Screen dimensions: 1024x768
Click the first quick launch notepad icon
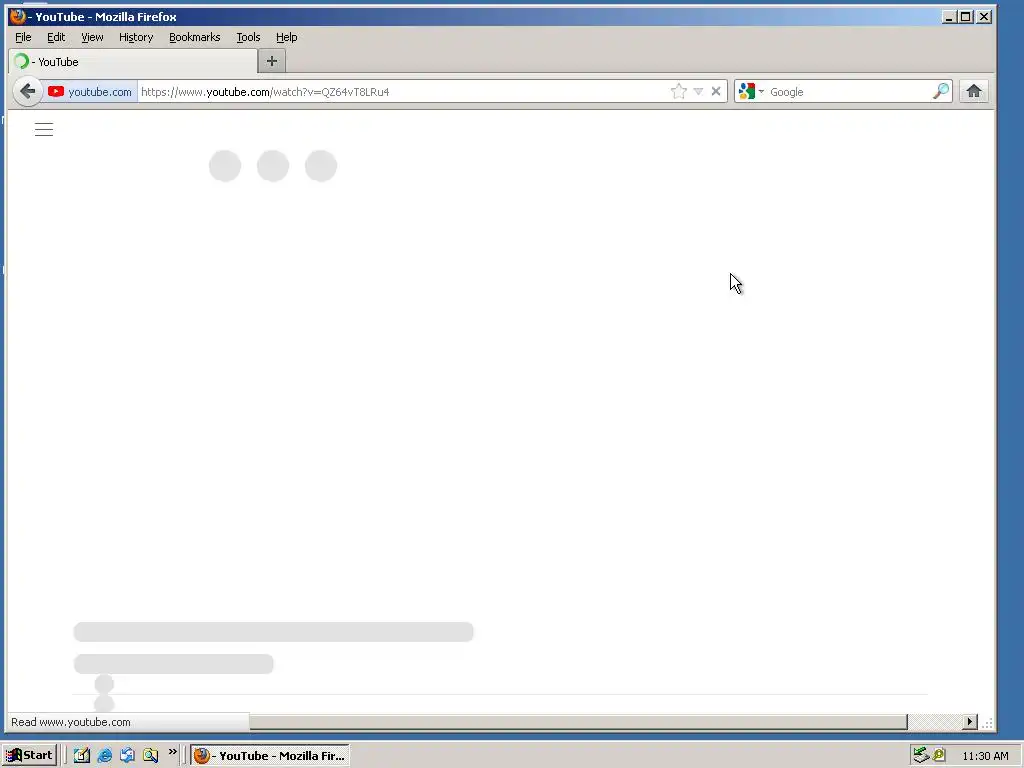click(x=82, y=756)
